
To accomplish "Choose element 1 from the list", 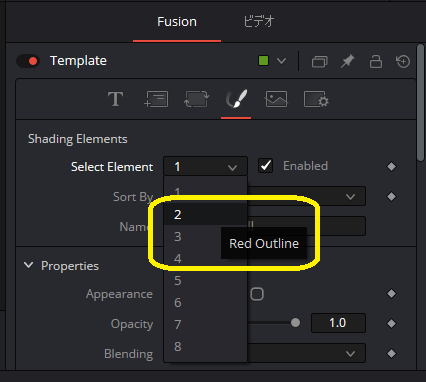I will coord(205,192).
